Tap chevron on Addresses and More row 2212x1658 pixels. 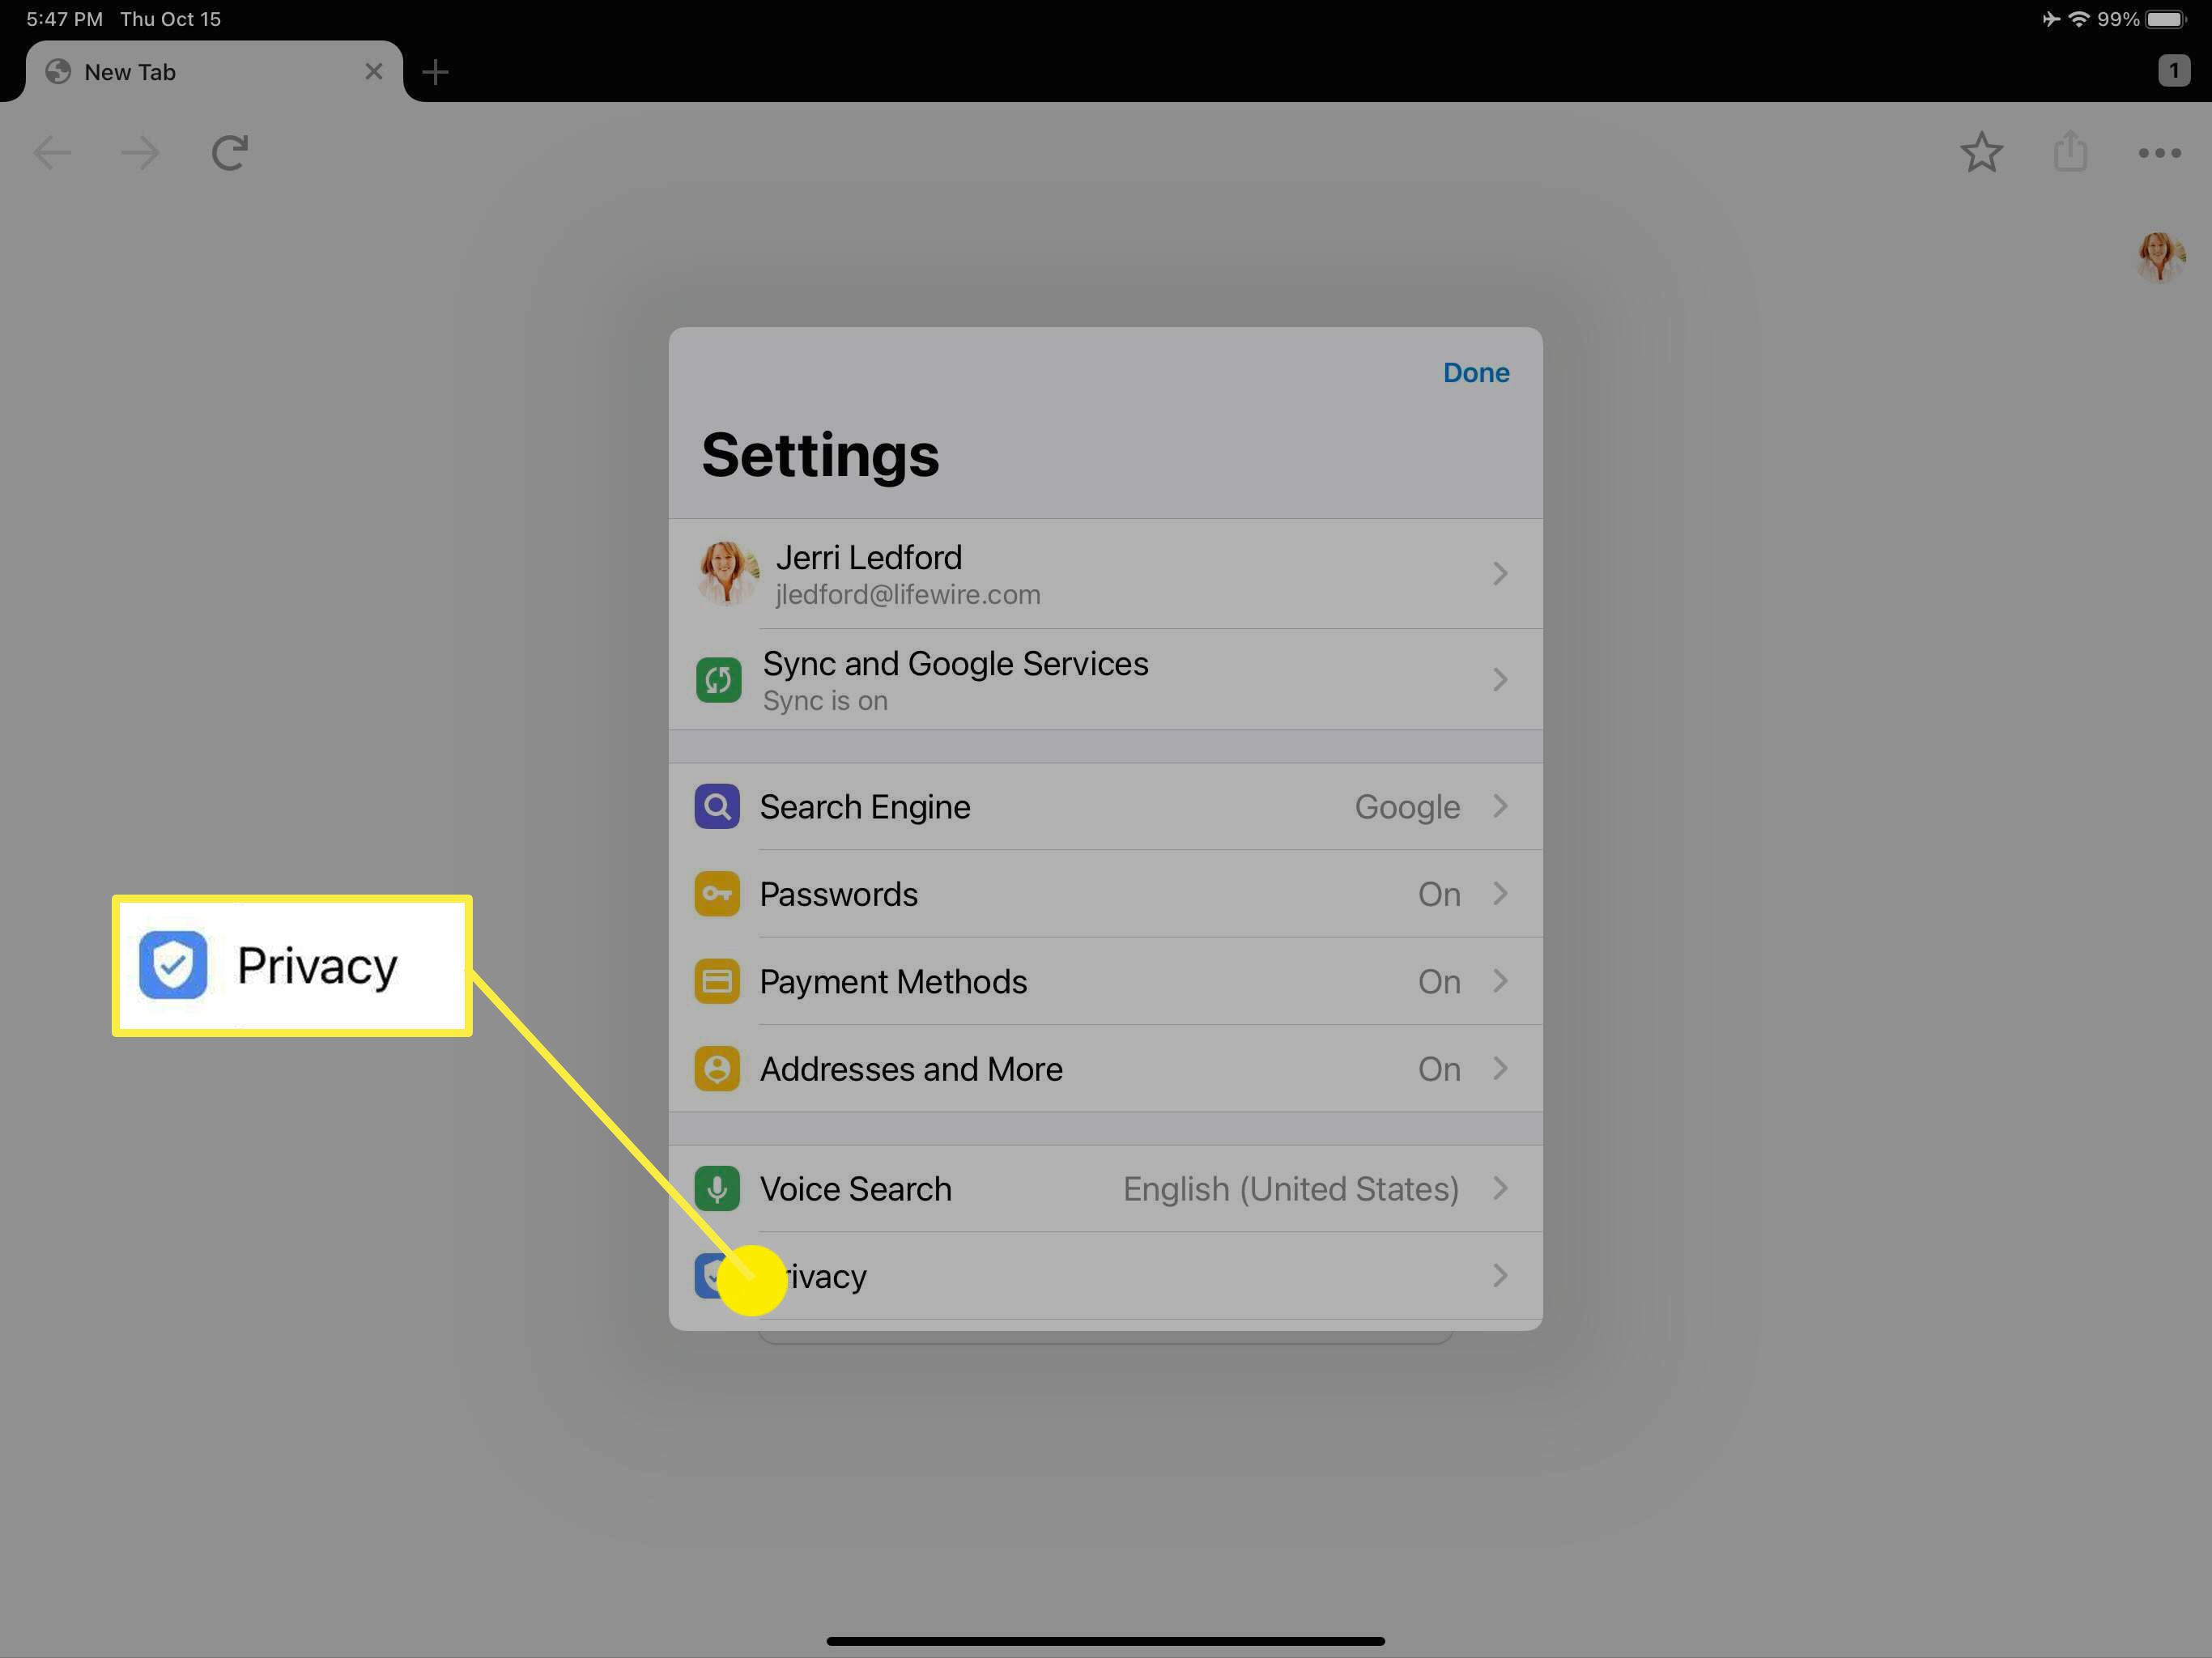click(x=1500, y=1068)
